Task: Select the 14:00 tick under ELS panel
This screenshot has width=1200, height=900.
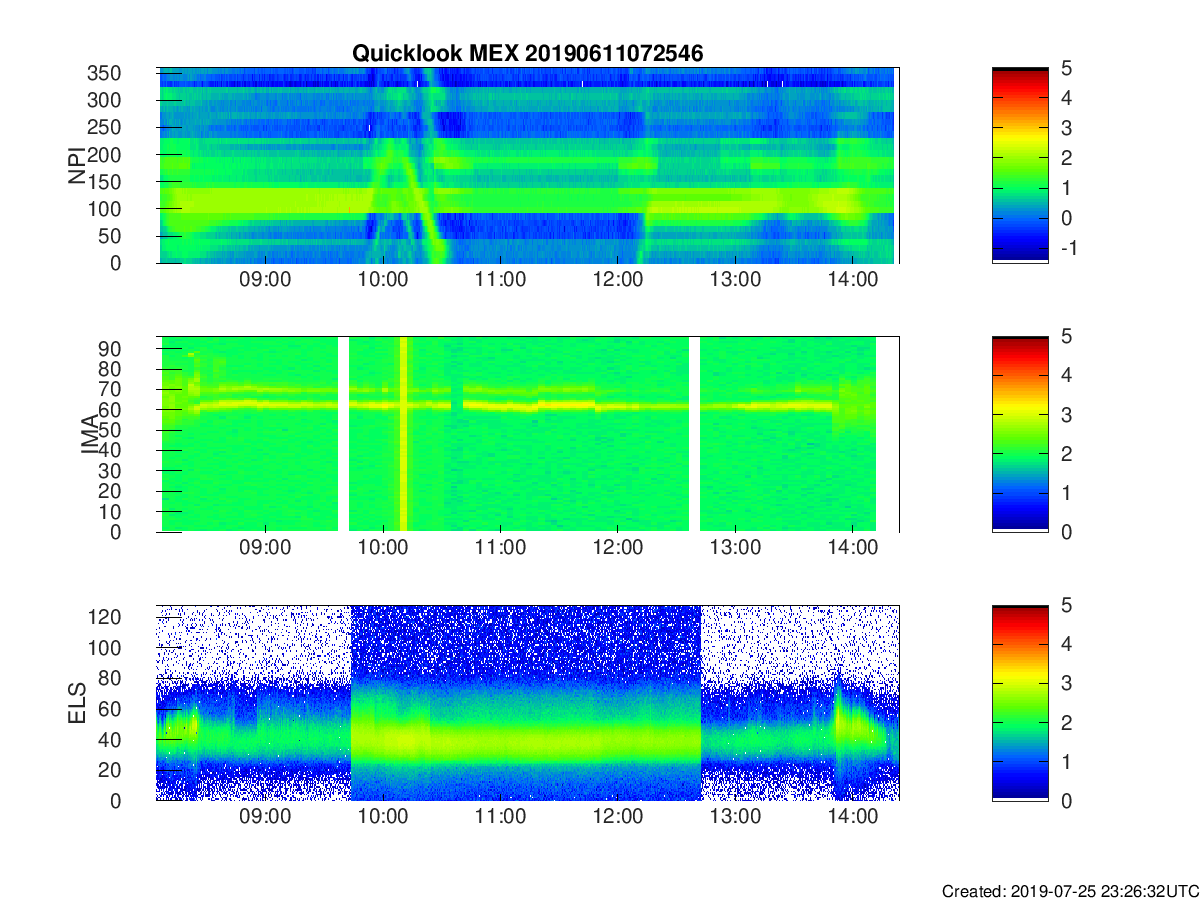Action: coord(852,818)
